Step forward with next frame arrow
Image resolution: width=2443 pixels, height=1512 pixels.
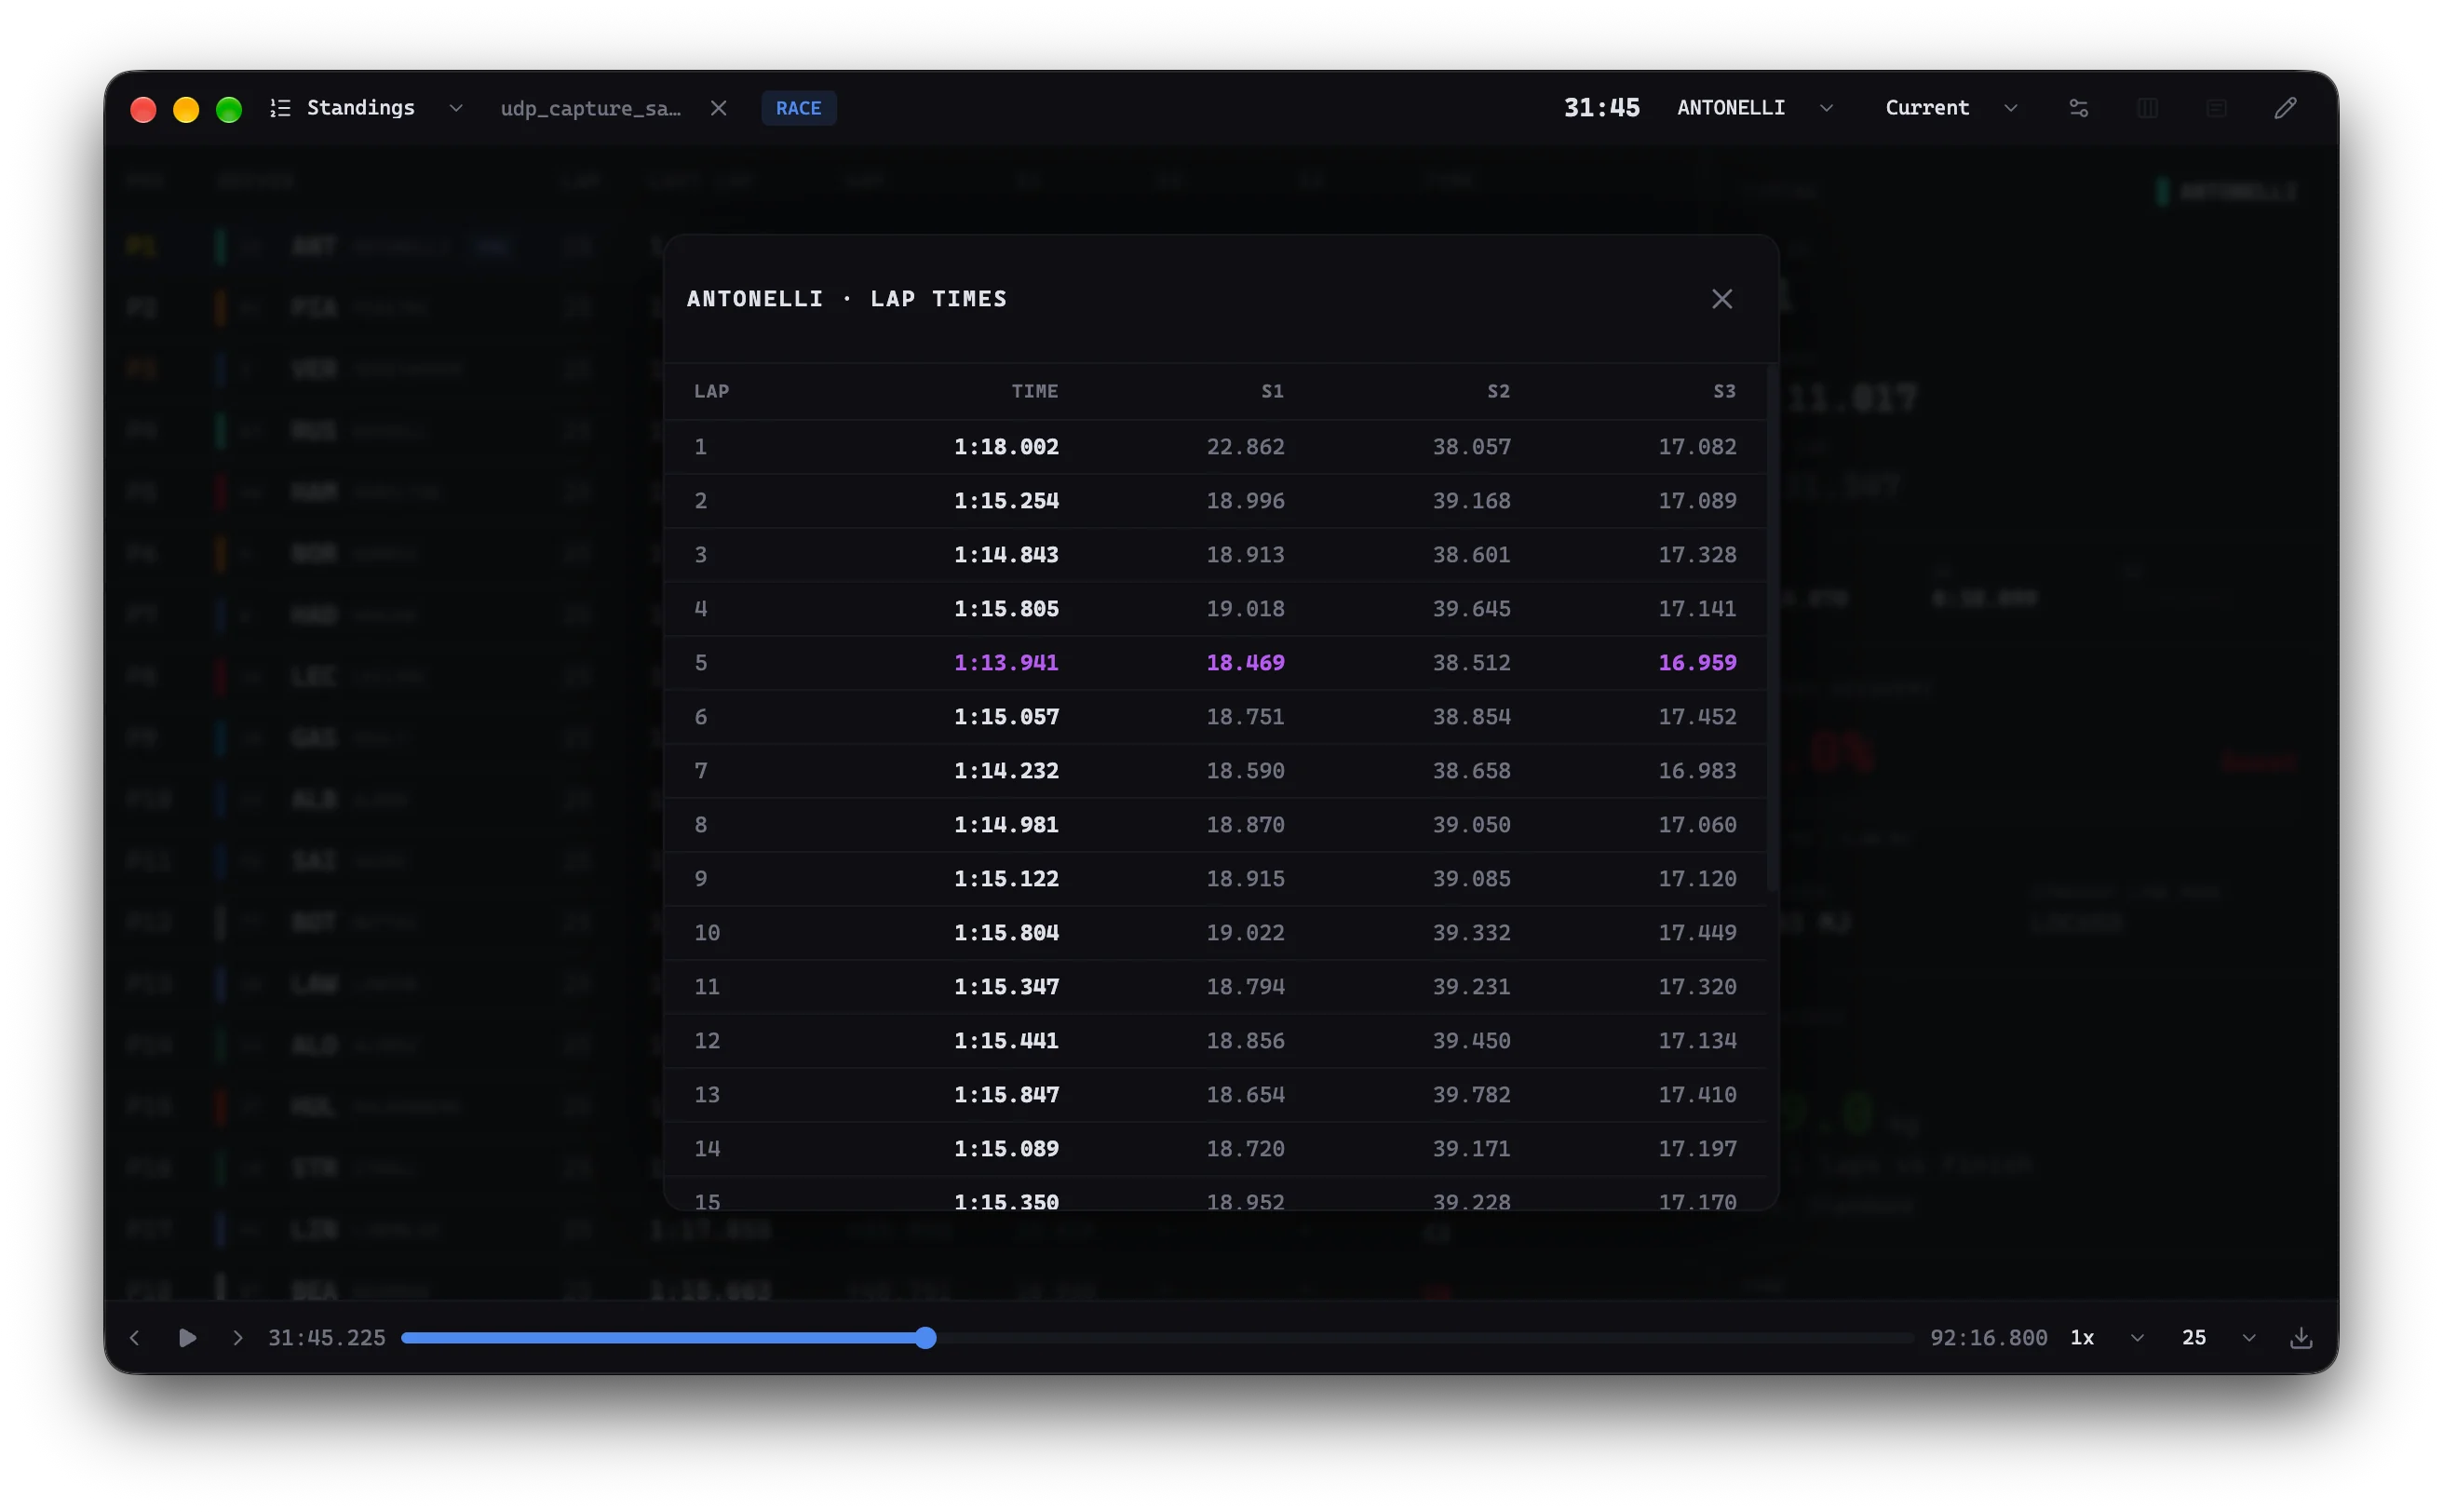238,1338
